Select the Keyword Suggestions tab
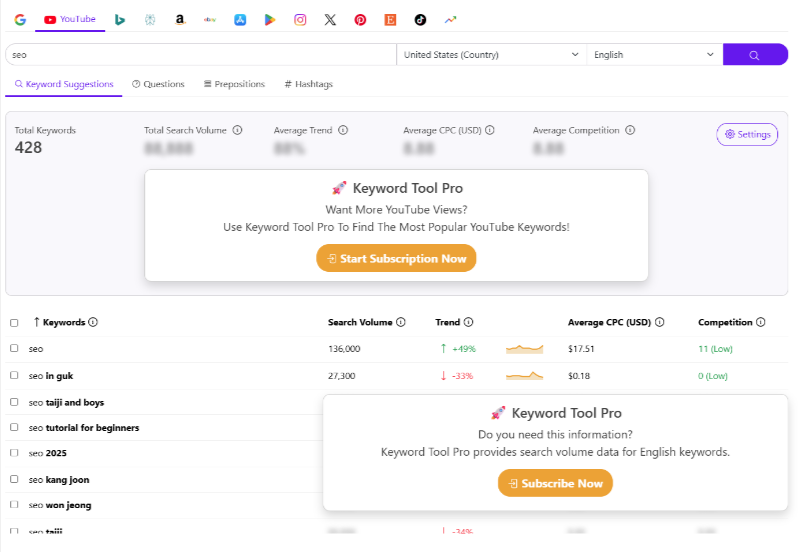 pos(64,84)
